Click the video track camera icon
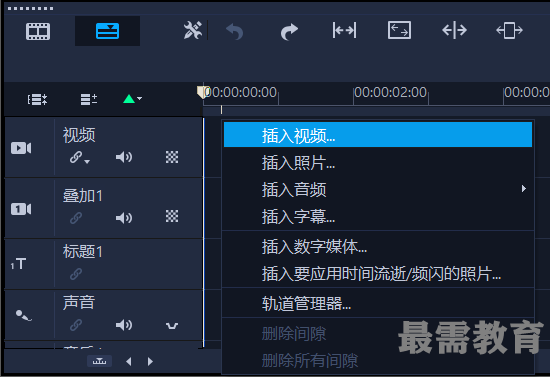The width and height of the screenshot is (550, 377). [21, 148]
